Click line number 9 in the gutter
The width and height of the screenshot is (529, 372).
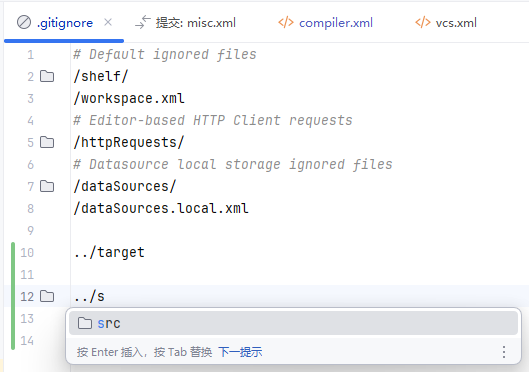tap(31, 231)
